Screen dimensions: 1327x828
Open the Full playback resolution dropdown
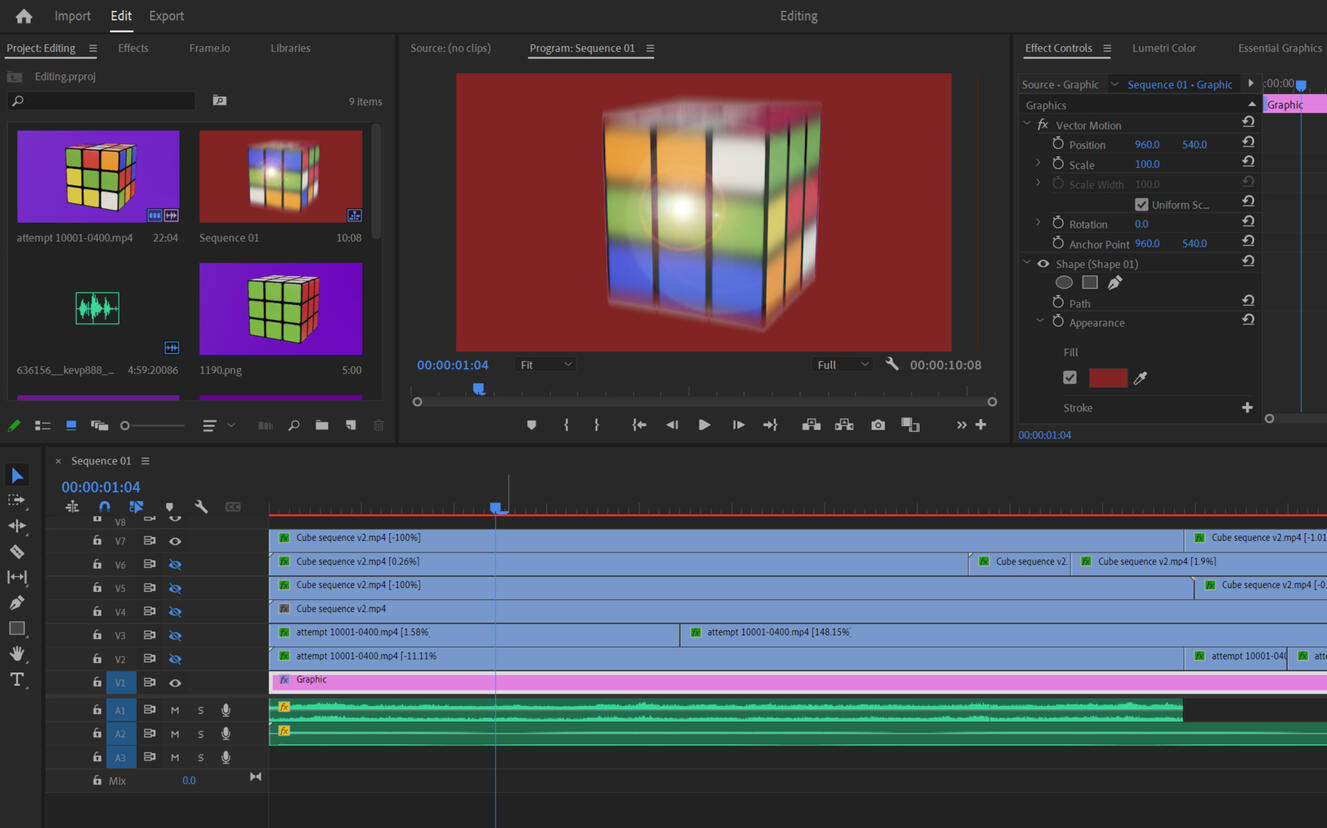click(x=842, y=365)
